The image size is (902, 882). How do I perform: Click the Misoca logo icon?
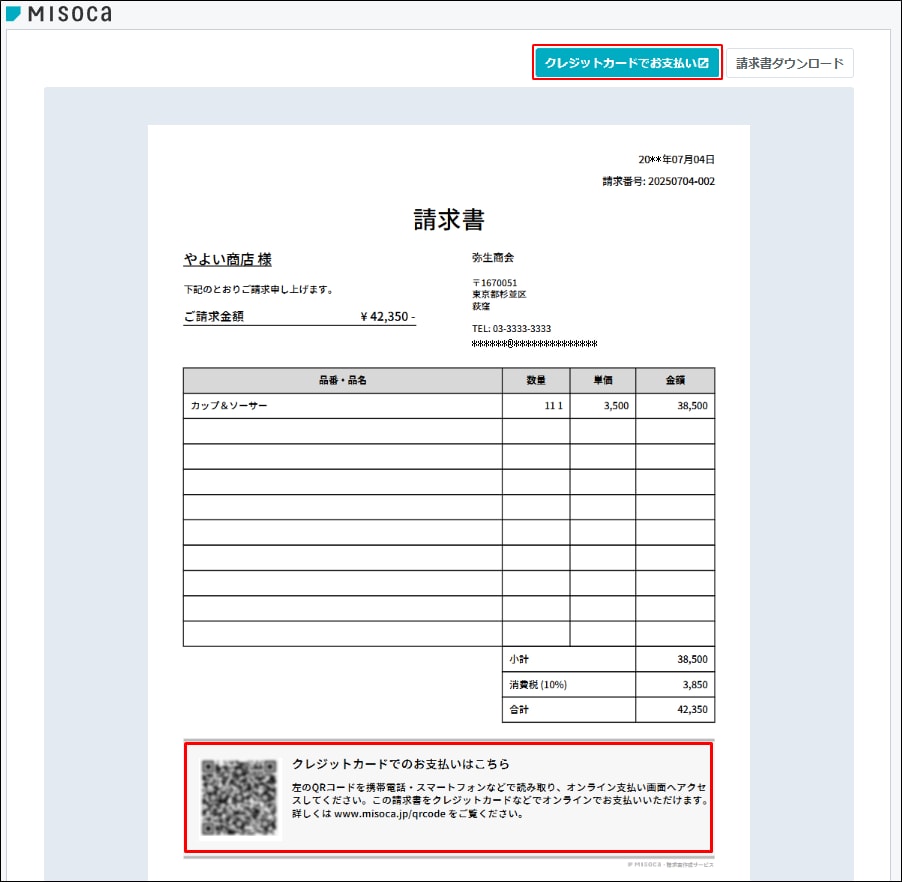coord(13,14)
